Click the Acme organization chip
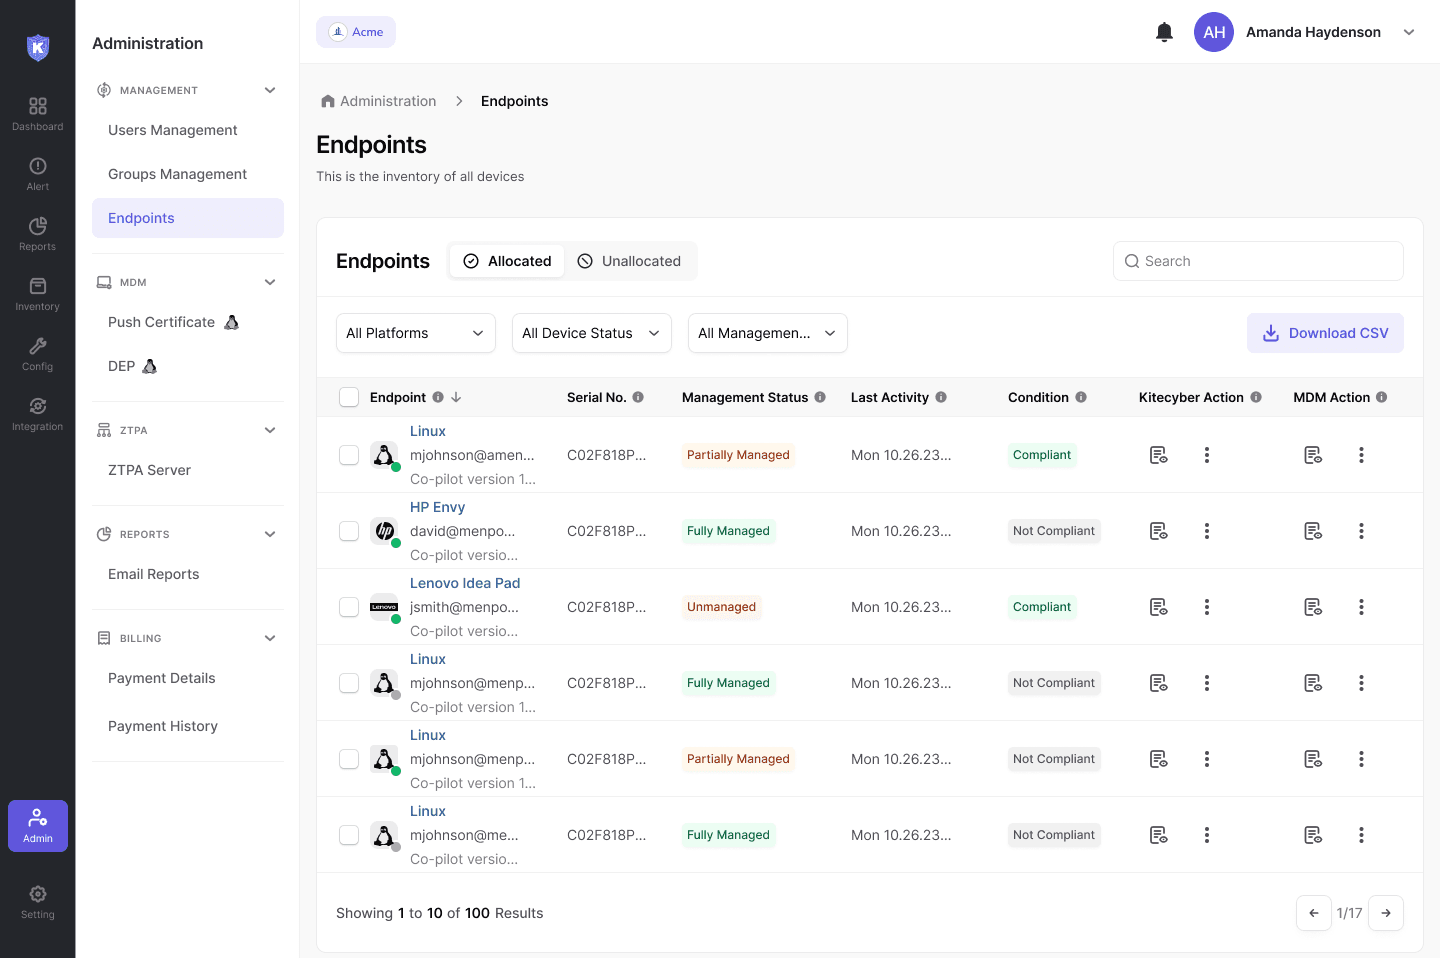The image size is (1440, 958). coord(356,32)
